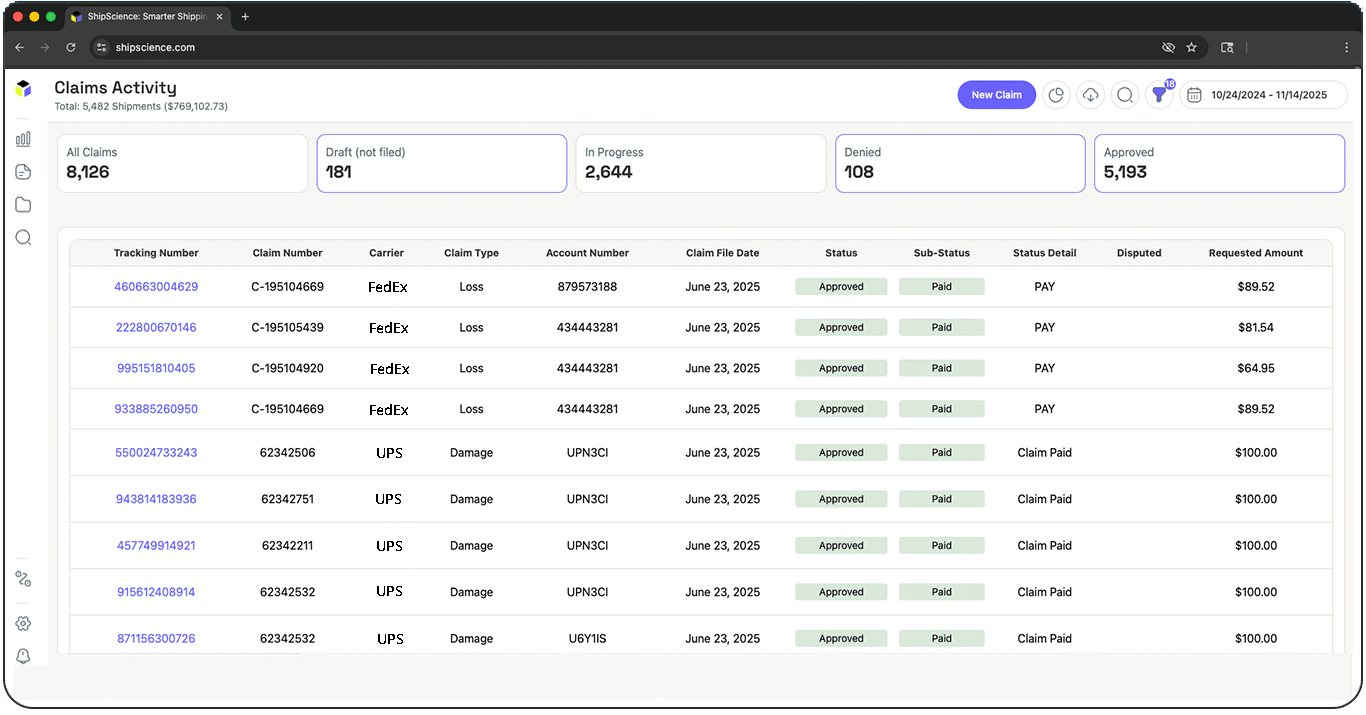Open notifications via the bell icon

(x=23, y=656)
